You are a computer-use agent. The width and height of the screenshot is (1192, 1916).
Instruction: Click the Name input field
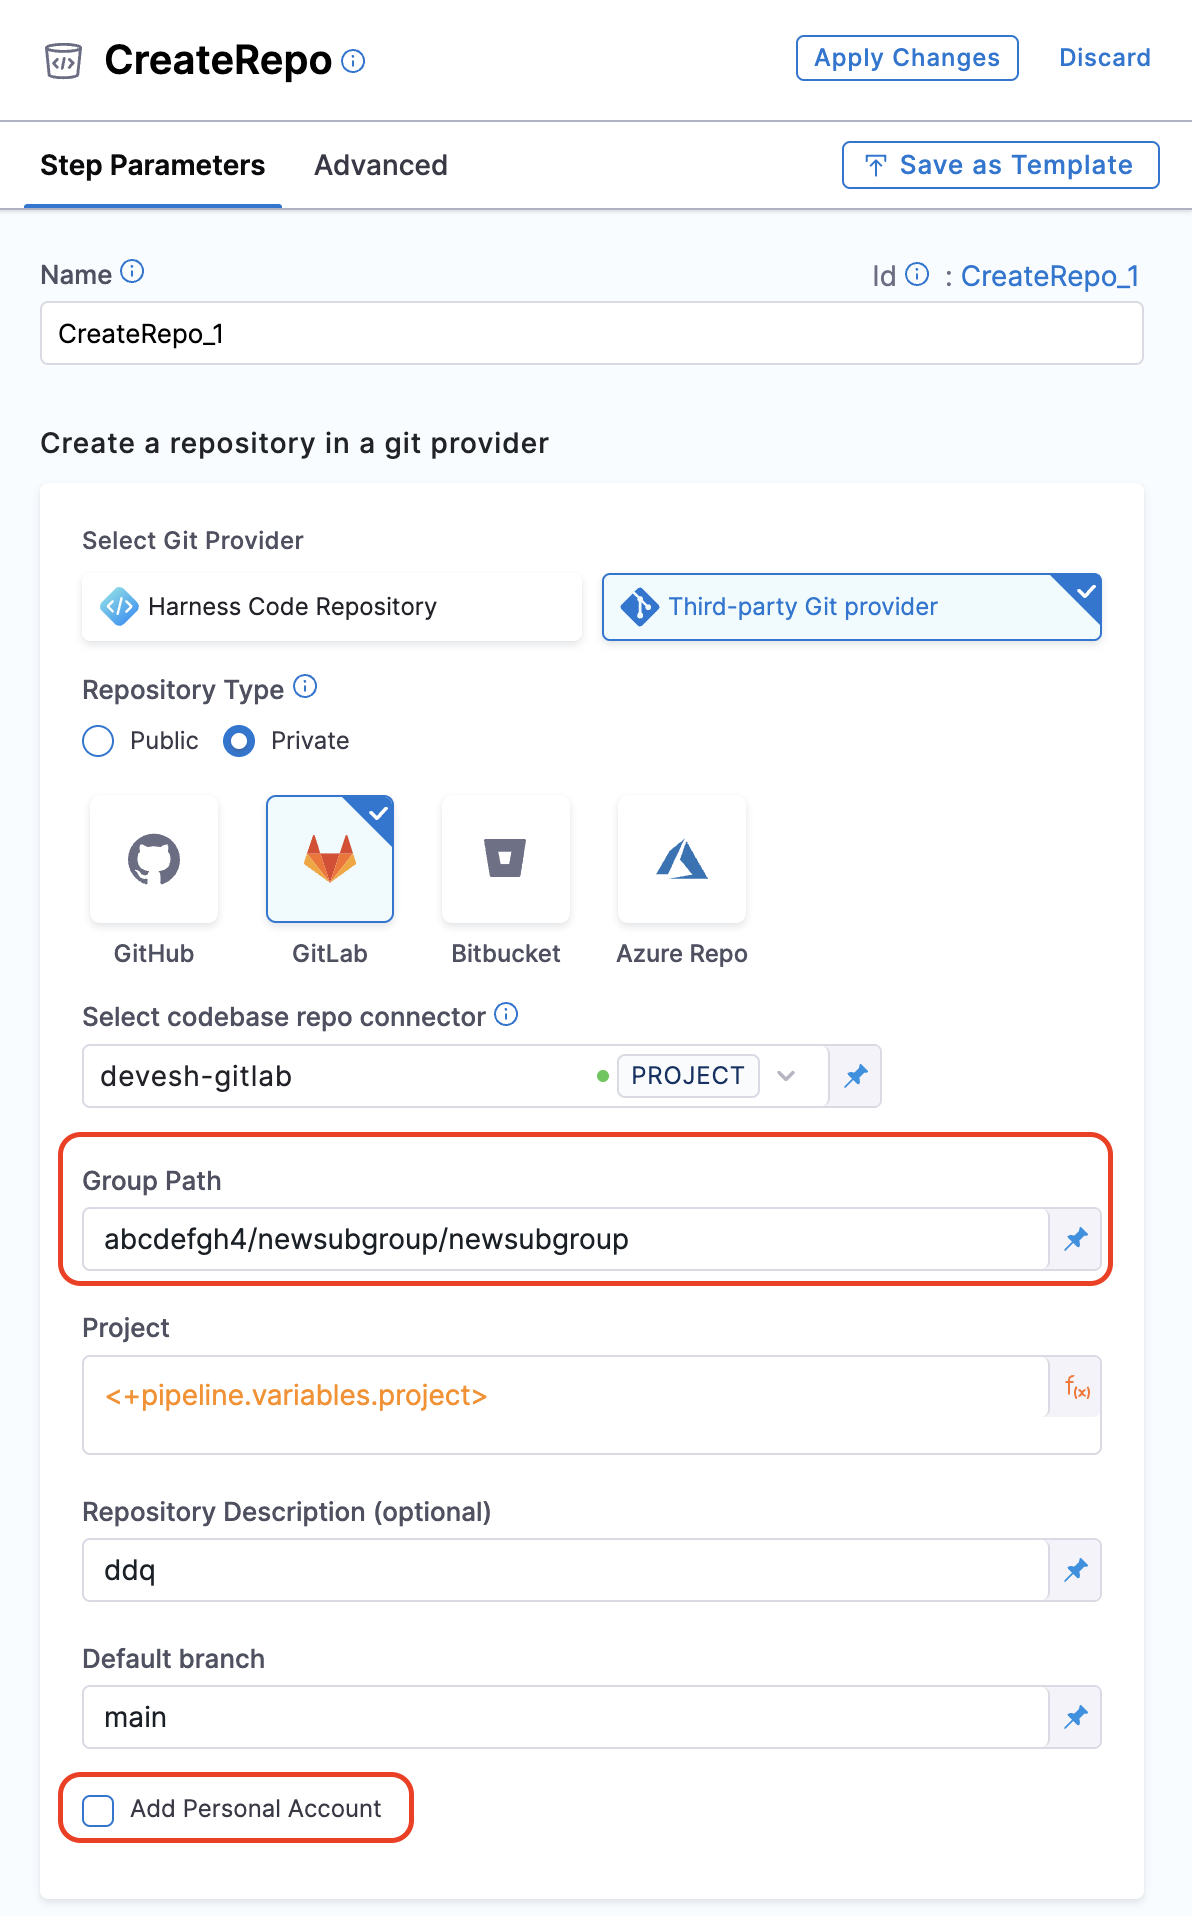click(591, 334)
